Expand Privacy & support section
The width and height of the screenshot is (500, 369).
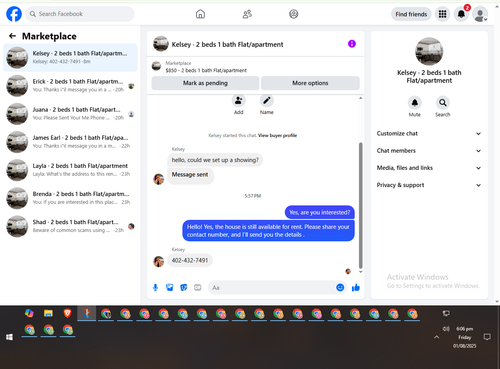429,185
